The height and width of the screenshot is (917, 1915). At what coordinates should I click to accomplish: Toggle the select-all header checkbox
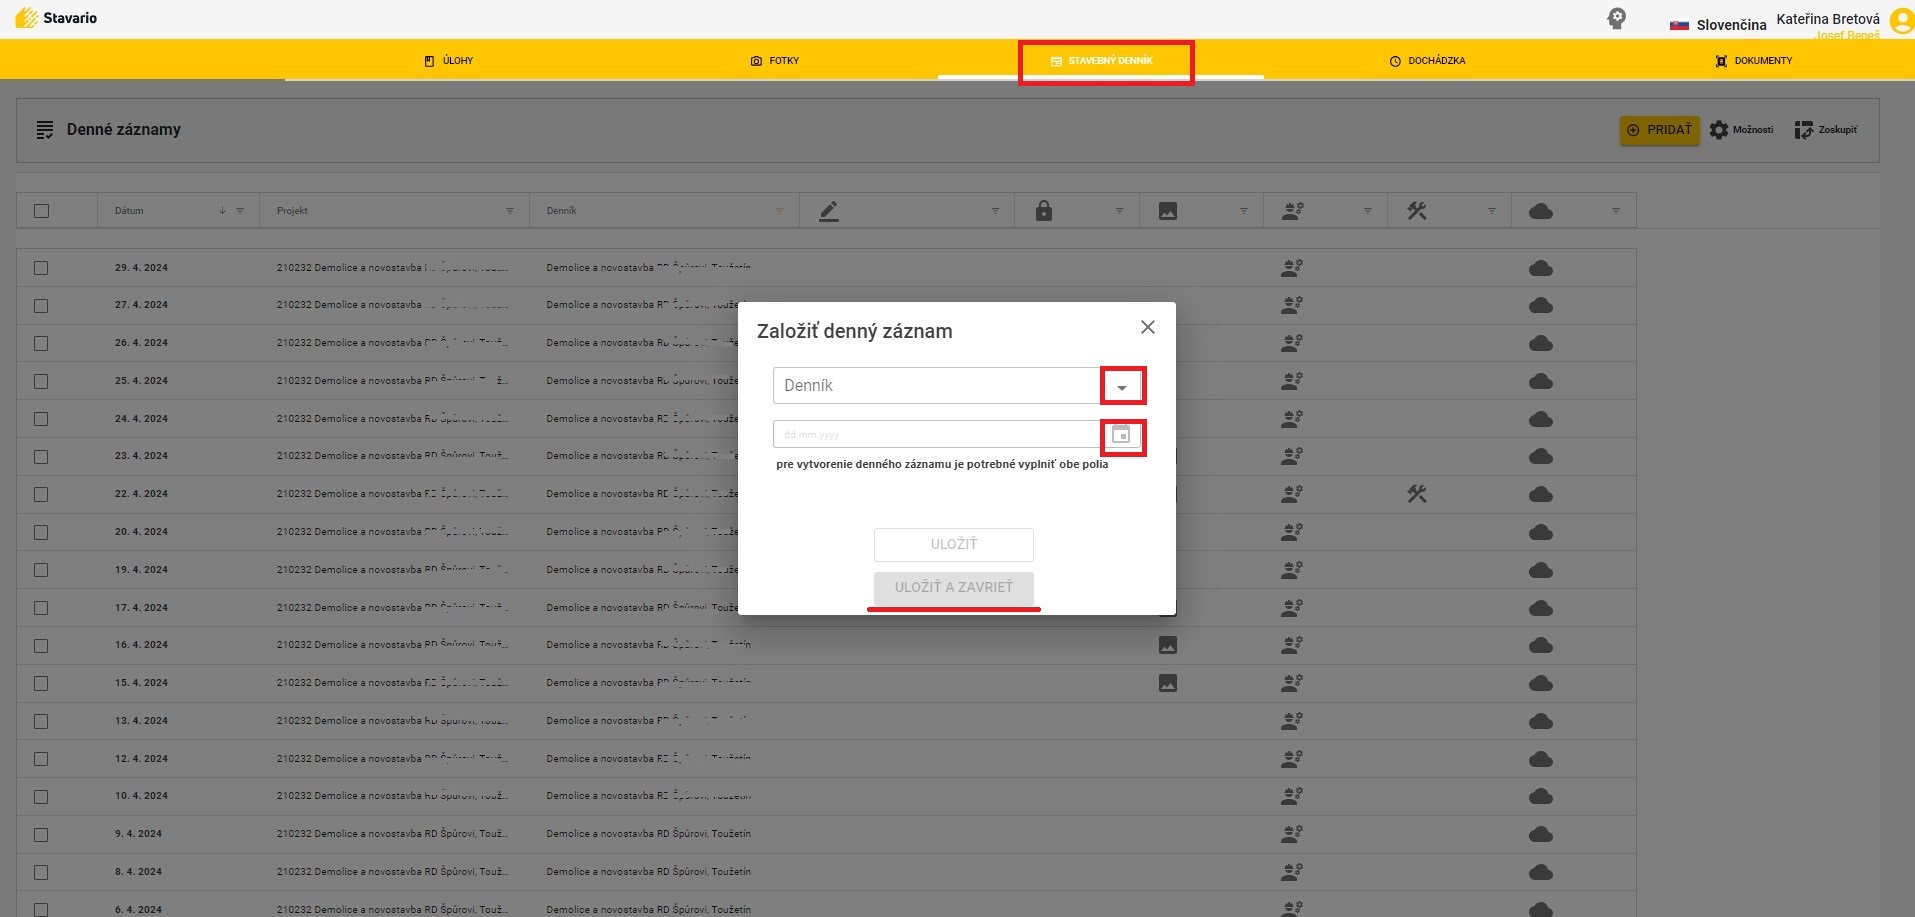coord(41,211)
